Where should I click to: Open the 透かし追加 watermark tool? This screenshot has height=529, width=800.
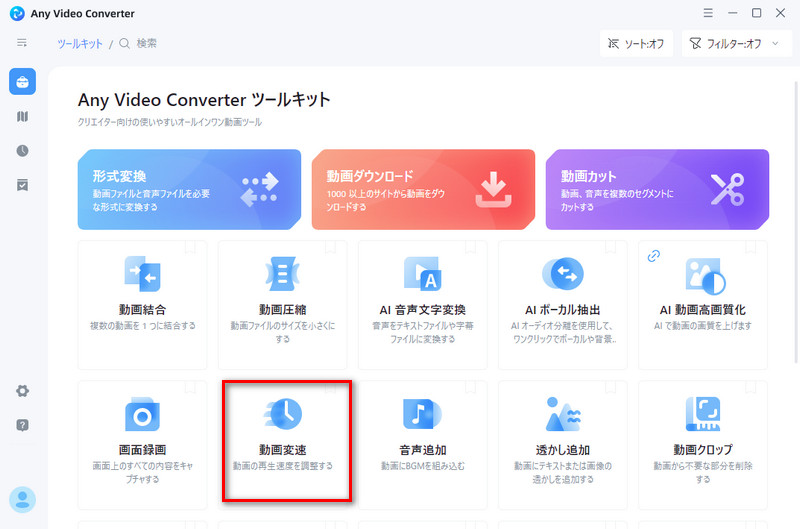tap(563, 445)
